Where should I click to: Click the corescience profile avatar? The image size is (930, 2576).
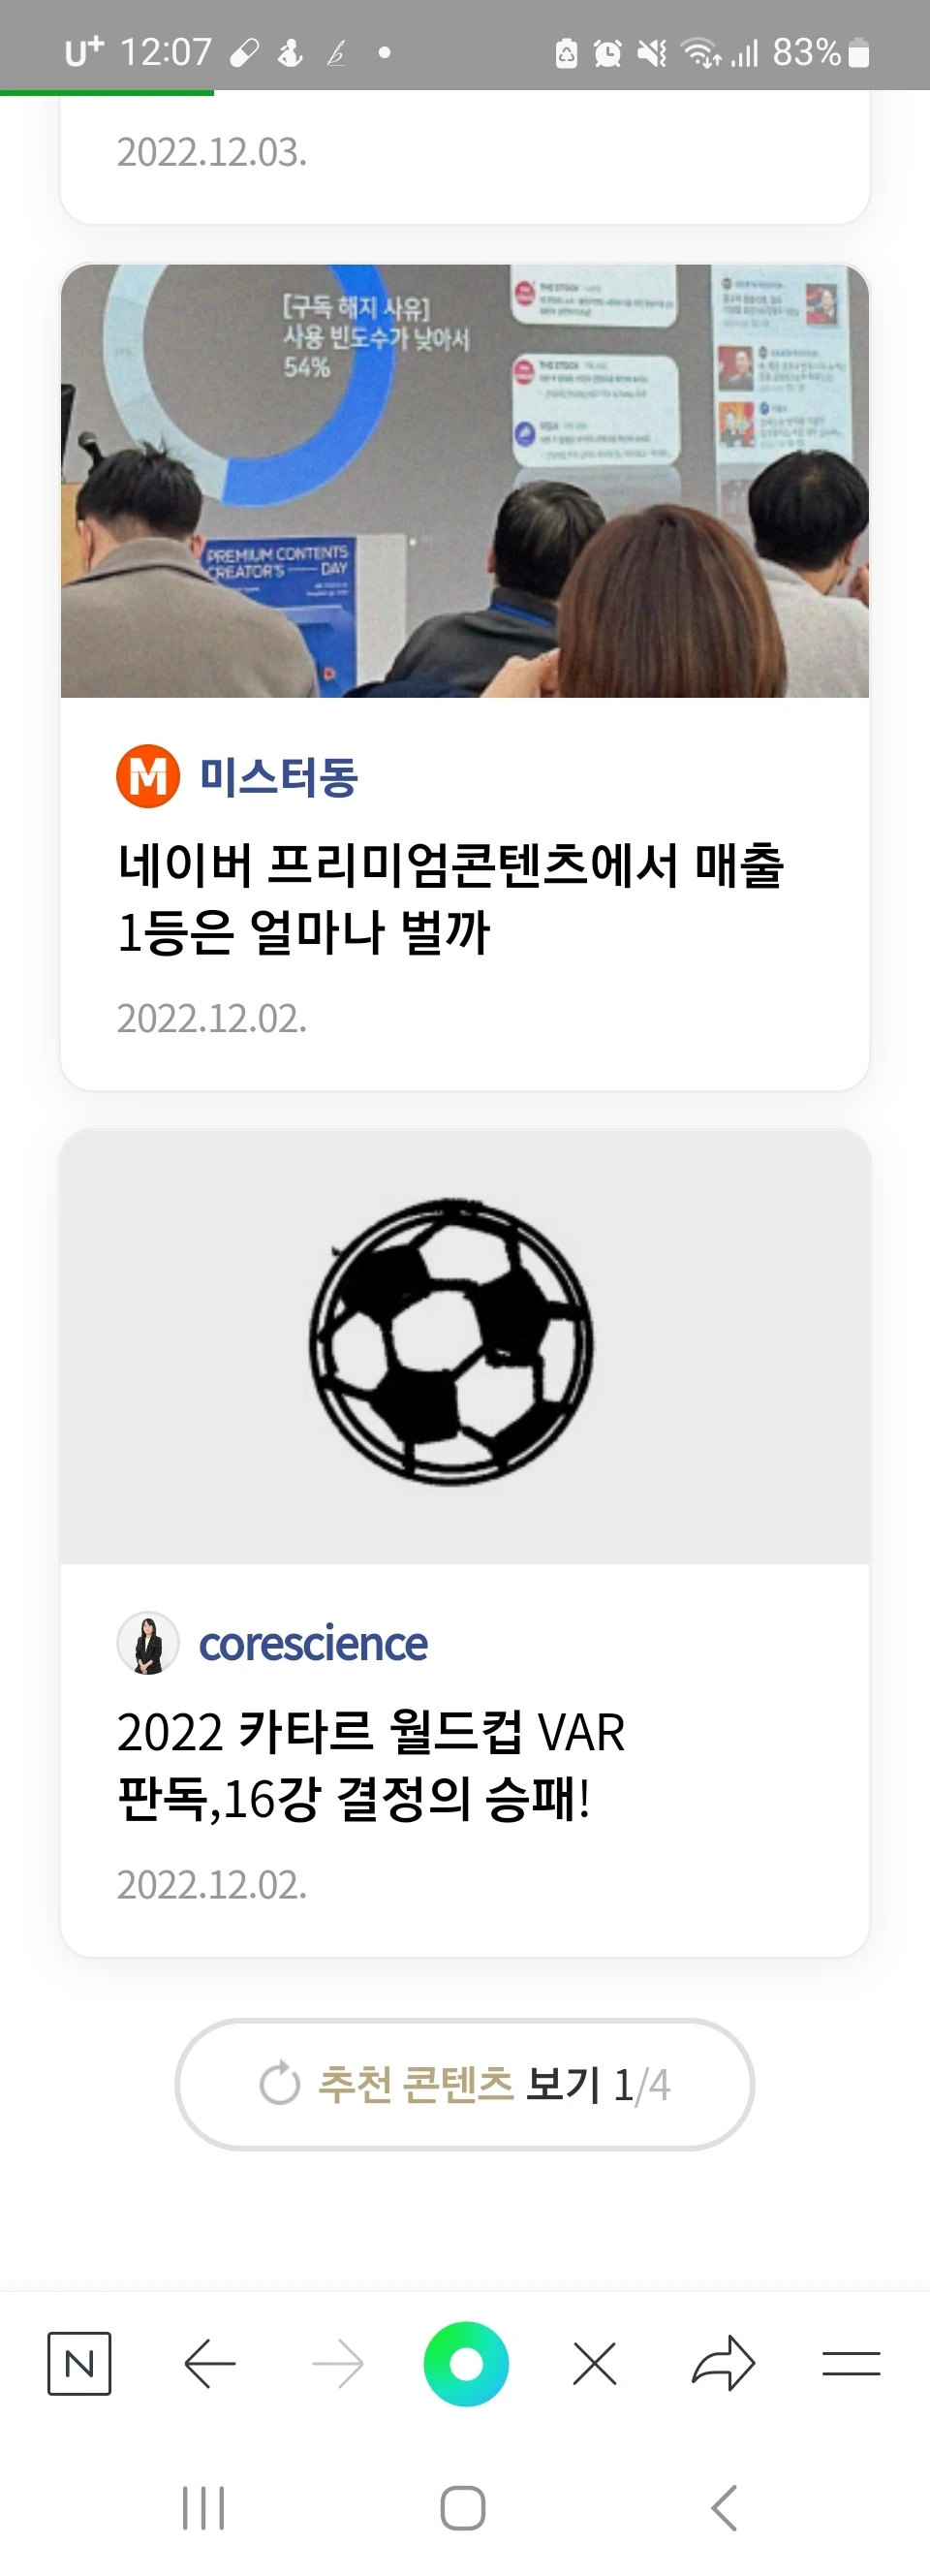(148, 1643)
